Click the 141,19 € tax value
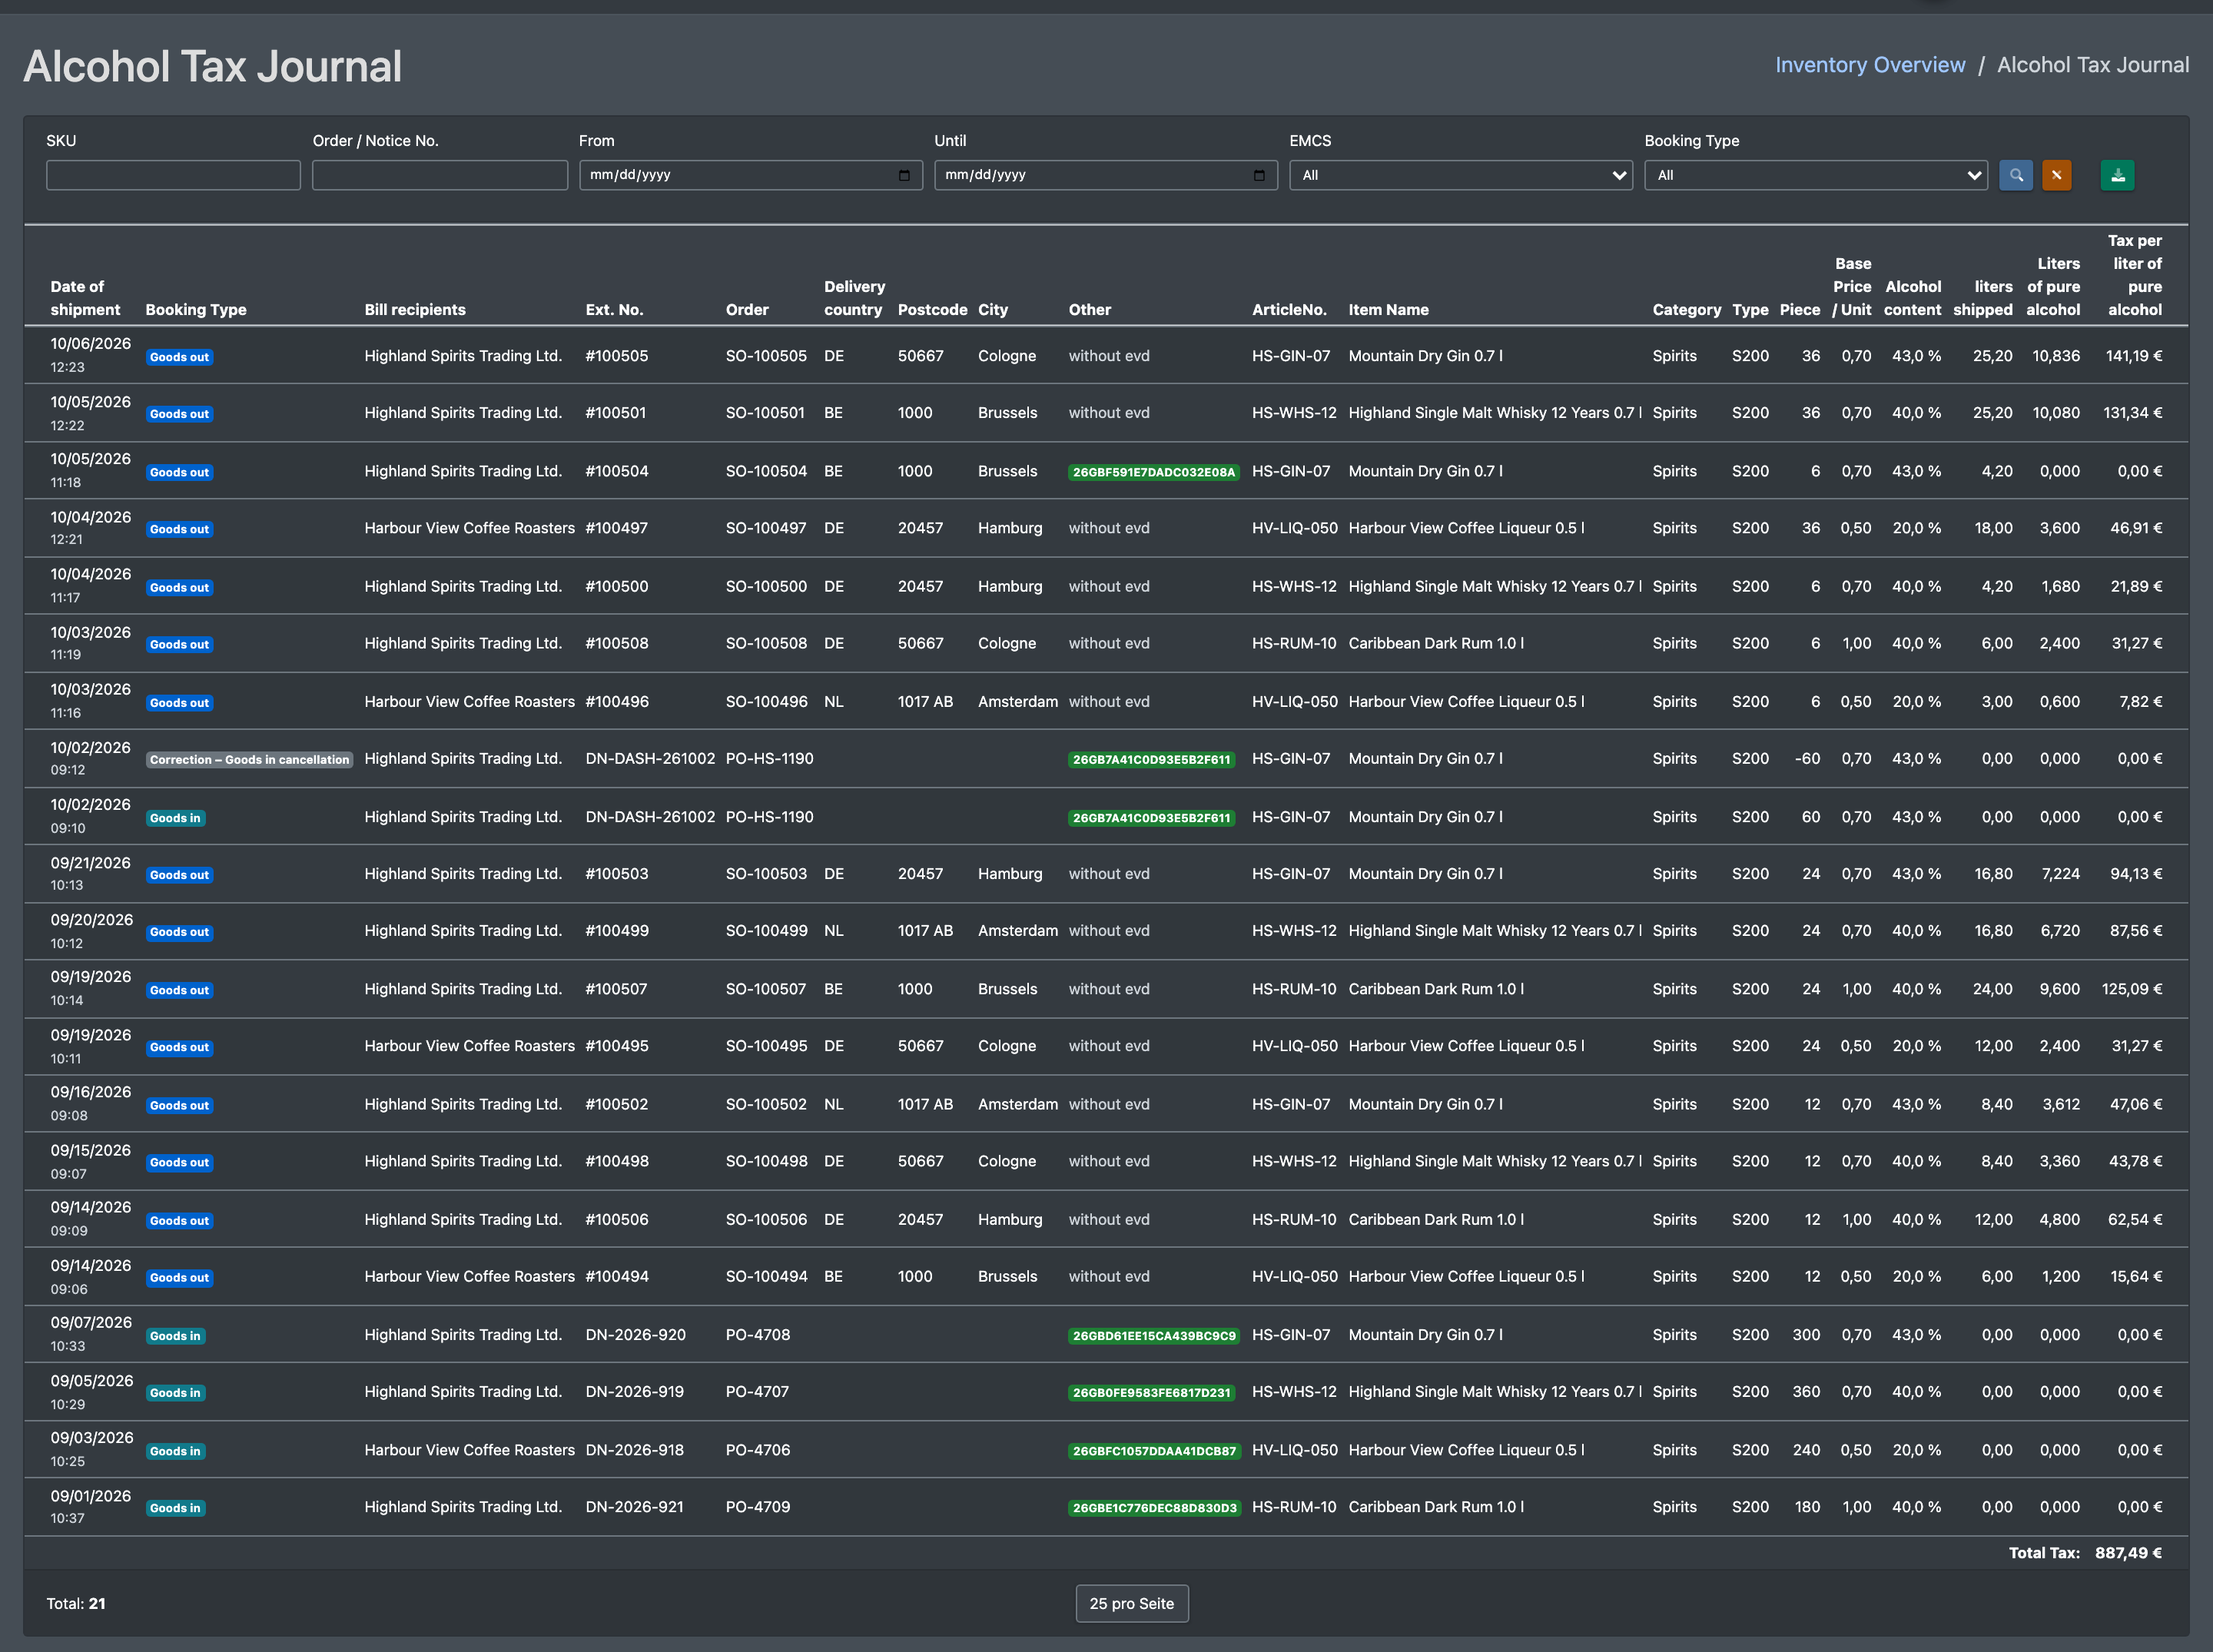The height and width of the screenshot is (1652, 2213). pyautogui.click(x=2134, y=356)
